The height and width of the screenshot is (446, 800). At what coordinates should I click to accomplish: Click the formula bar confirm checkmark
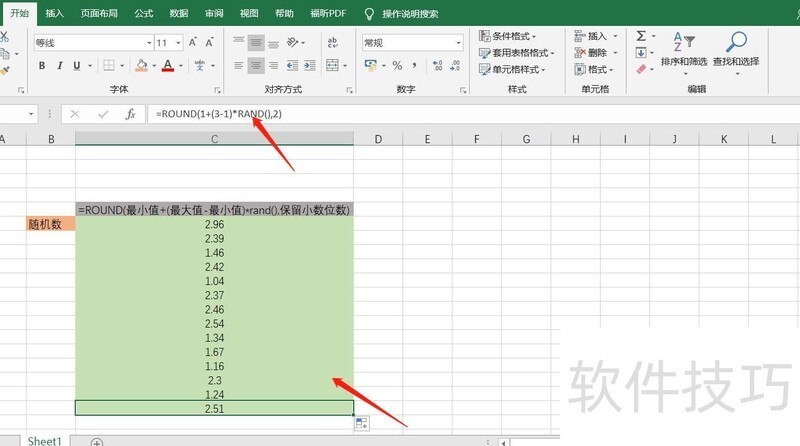pyautogui.click(x=103, y=114)
